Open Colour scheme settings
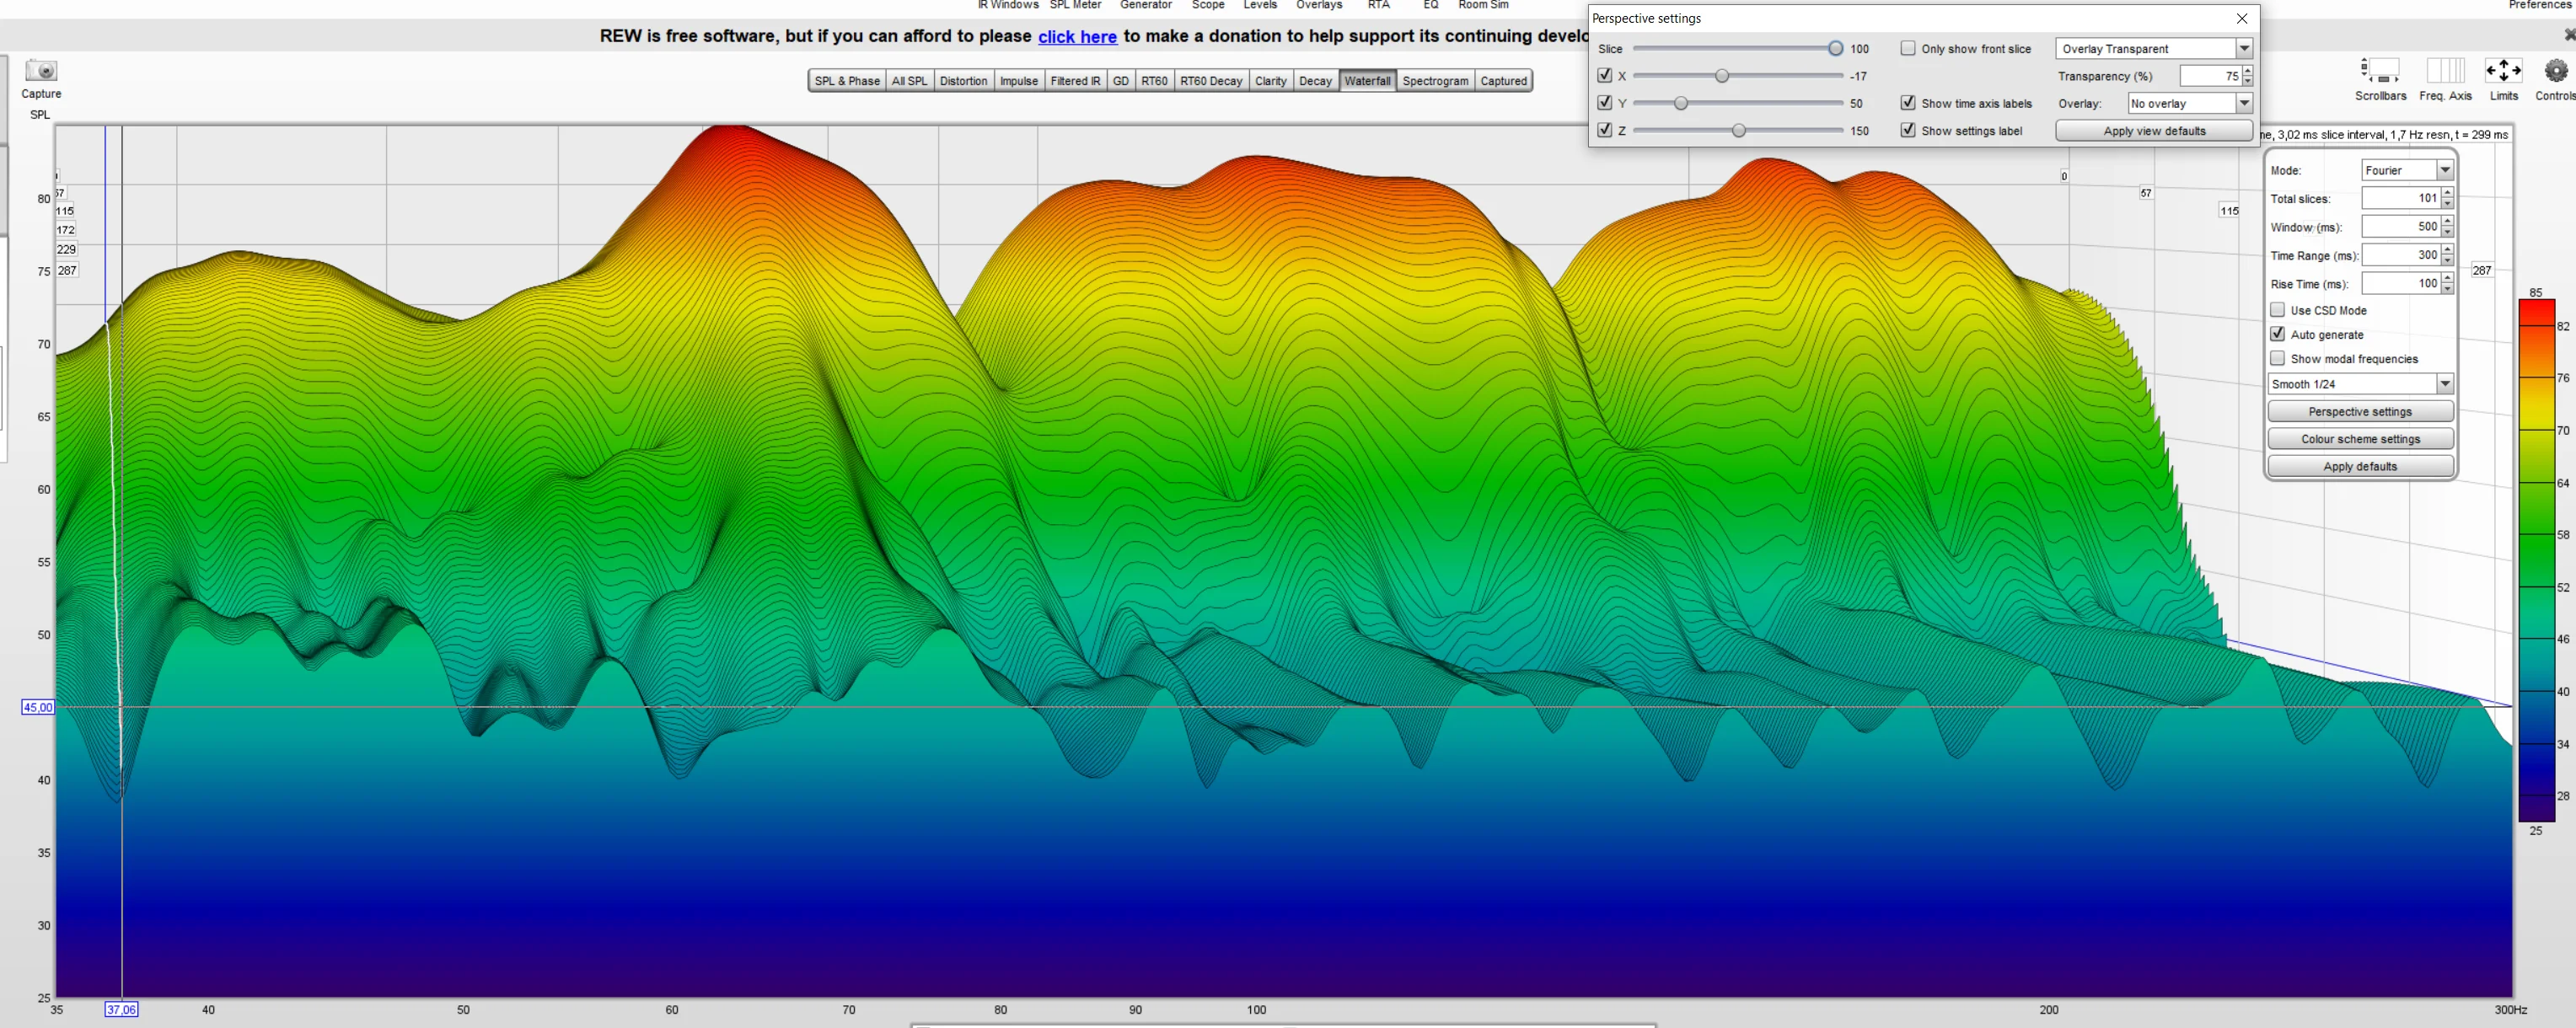This screenshot has height=1028, width=2576. [2360, 439]
